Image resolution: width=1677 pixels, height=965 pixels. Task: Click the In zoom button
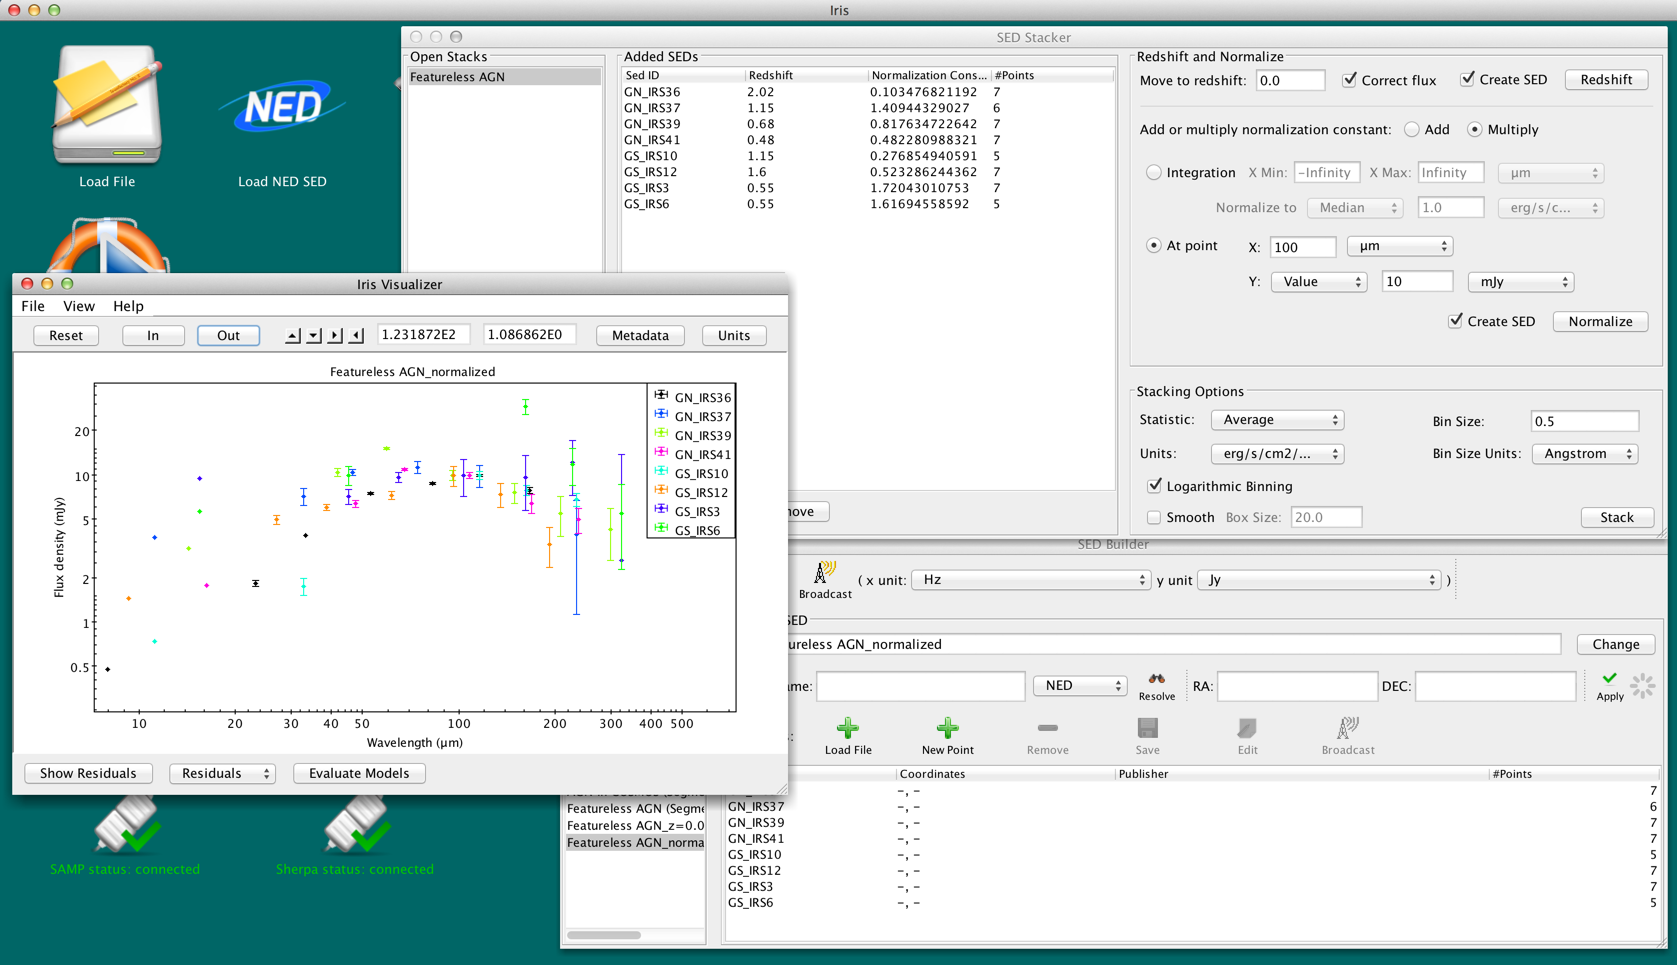coord(153,336)
